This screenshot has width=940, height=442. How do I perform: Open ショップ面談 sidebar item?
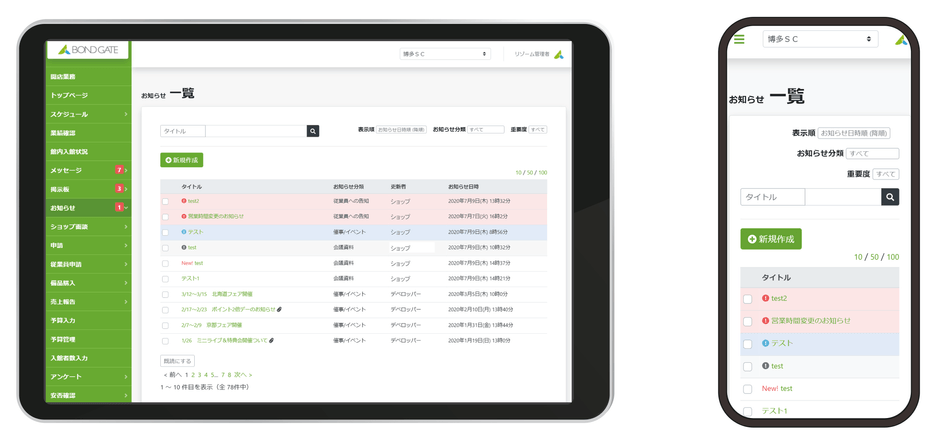click(x=88, y=227)
